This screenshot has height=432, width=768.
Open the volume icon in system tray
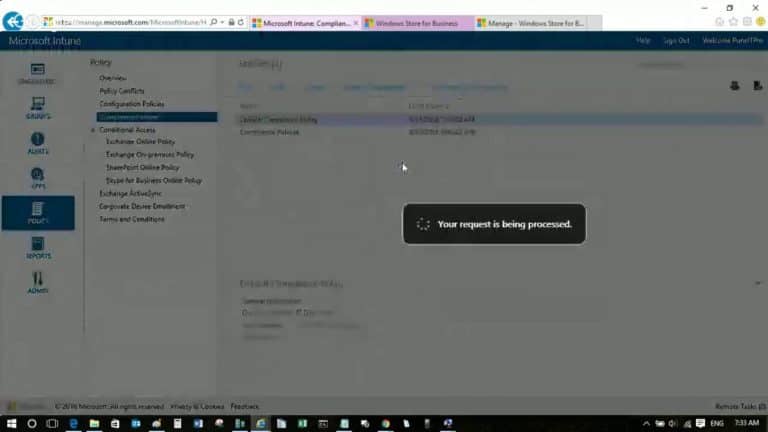tap(673, 423)
